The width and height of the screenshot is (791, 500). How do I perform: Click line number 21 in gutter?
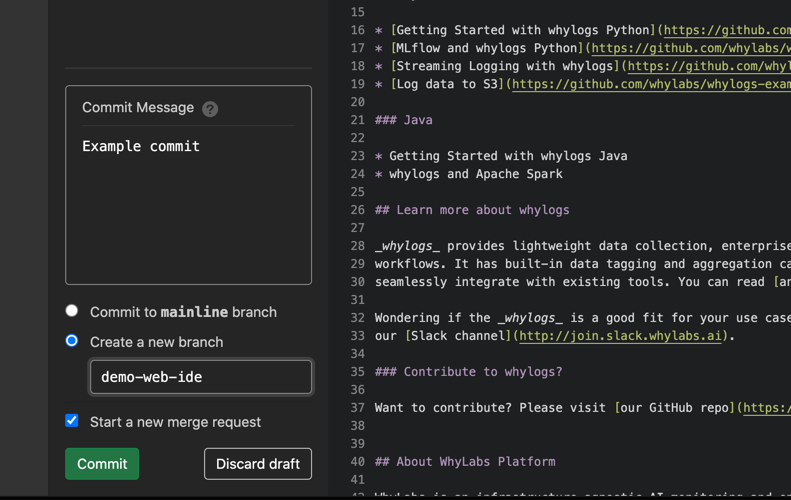[x=358, y=120]
